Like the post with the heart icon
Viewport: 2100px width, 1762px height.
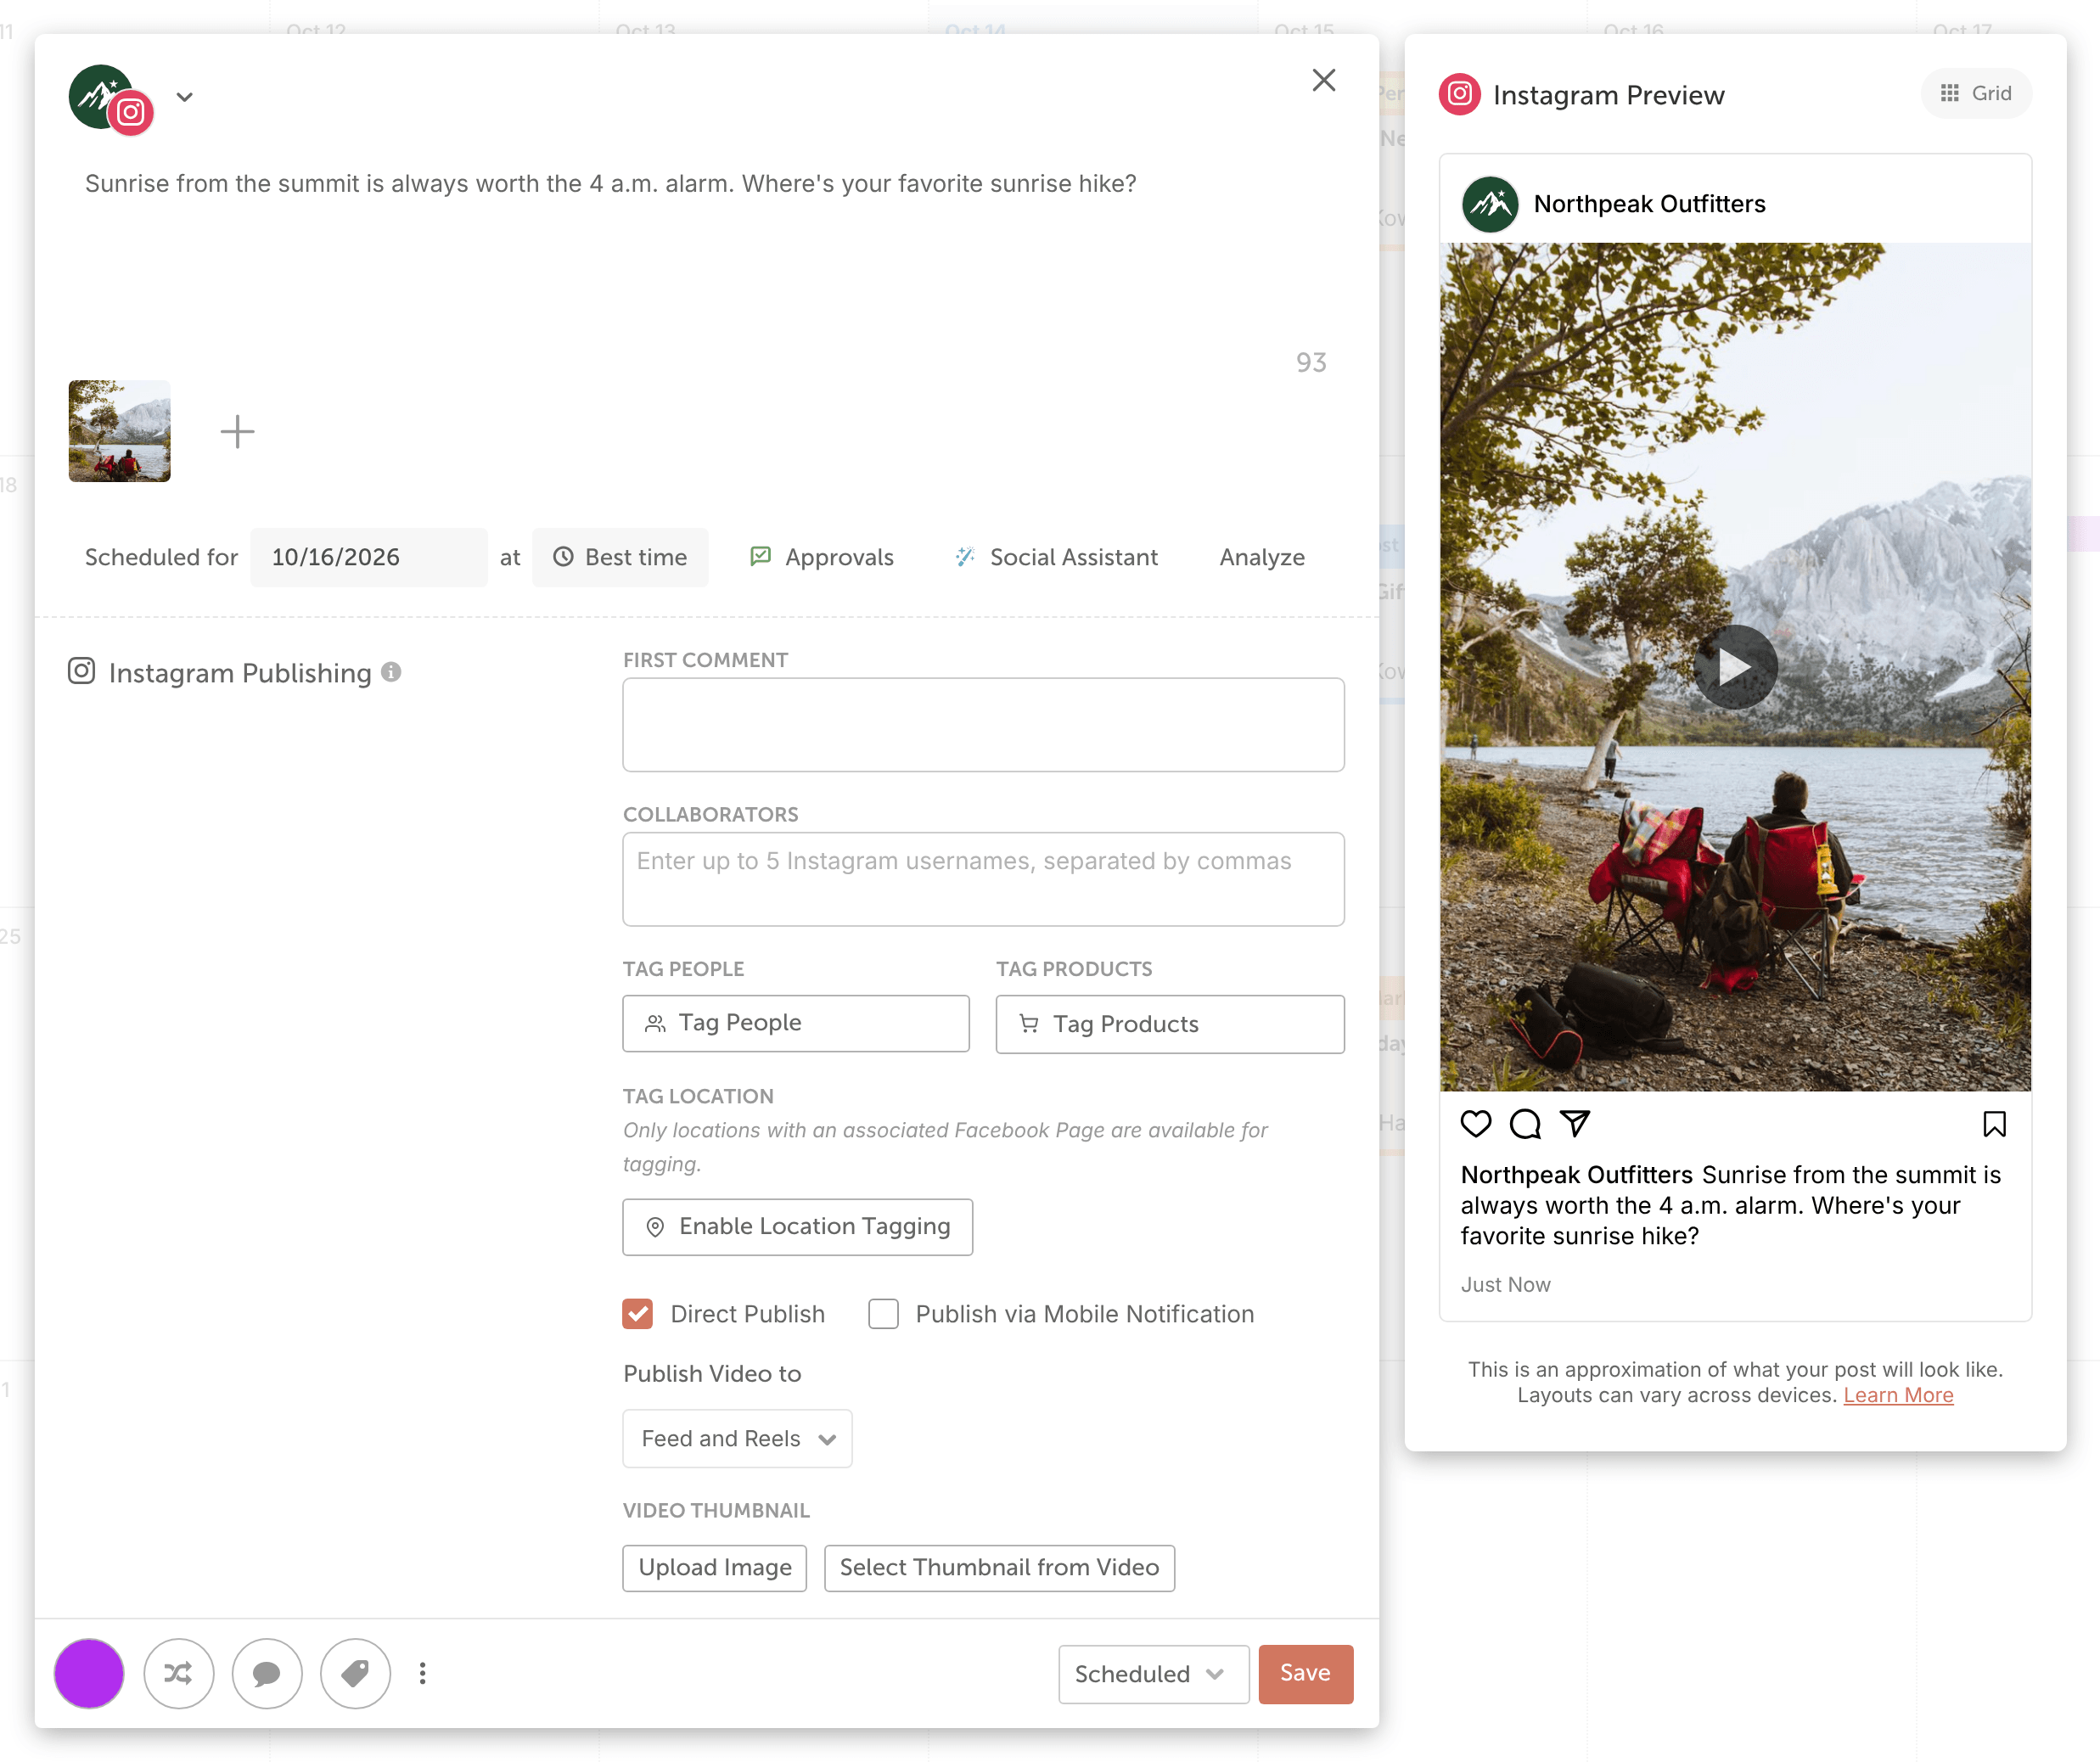pos(1476,1124)
